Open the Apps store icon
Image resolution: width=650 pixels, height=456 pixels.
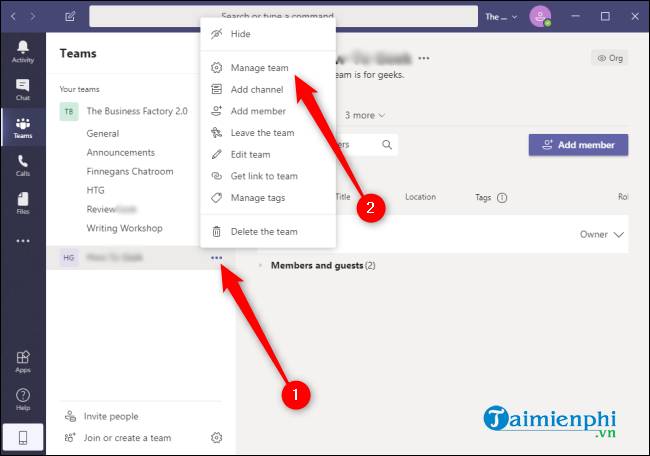[x=23, y=361]
